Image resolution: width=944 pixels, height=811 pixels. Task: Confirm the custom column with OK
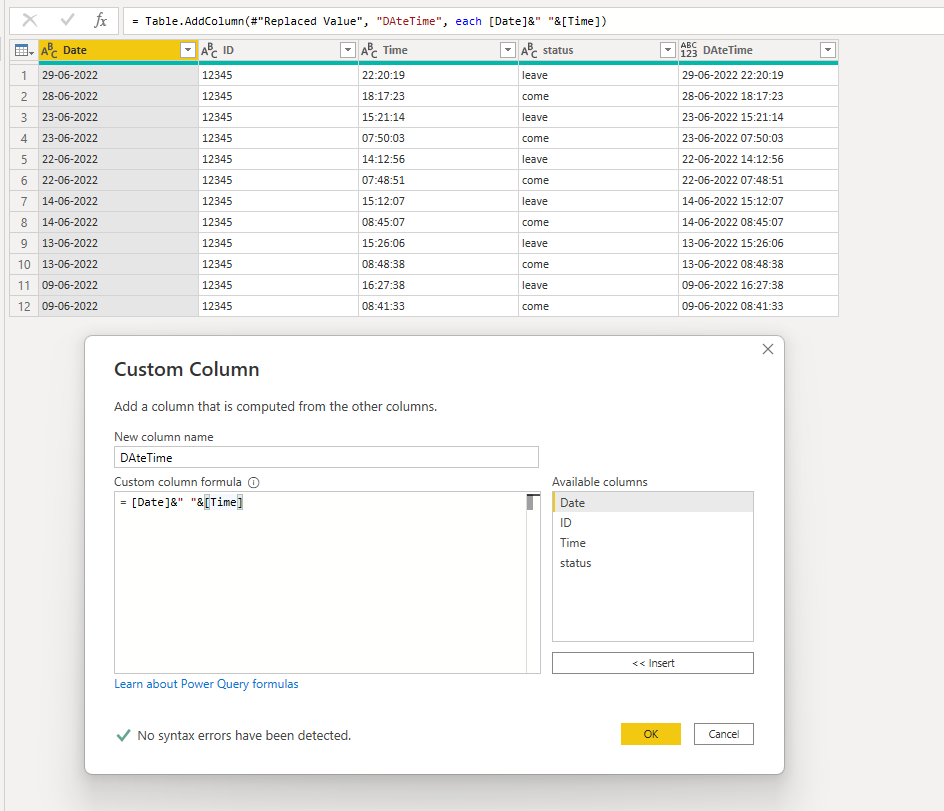651,734
